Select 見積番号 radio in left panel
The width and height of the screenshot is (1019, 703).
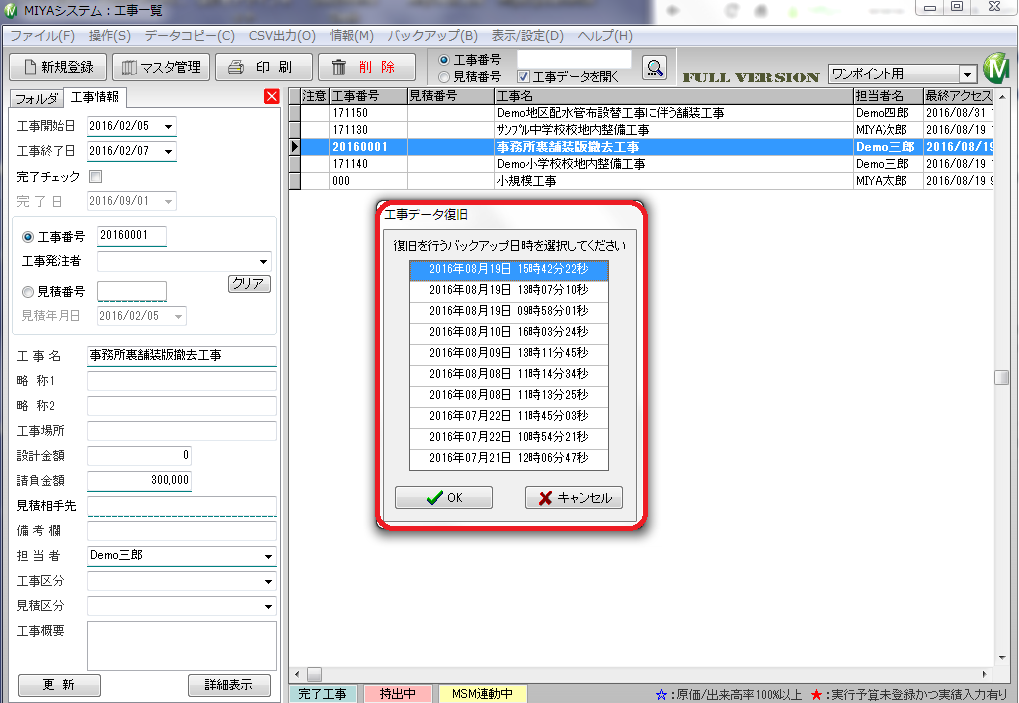pos(28,292)
